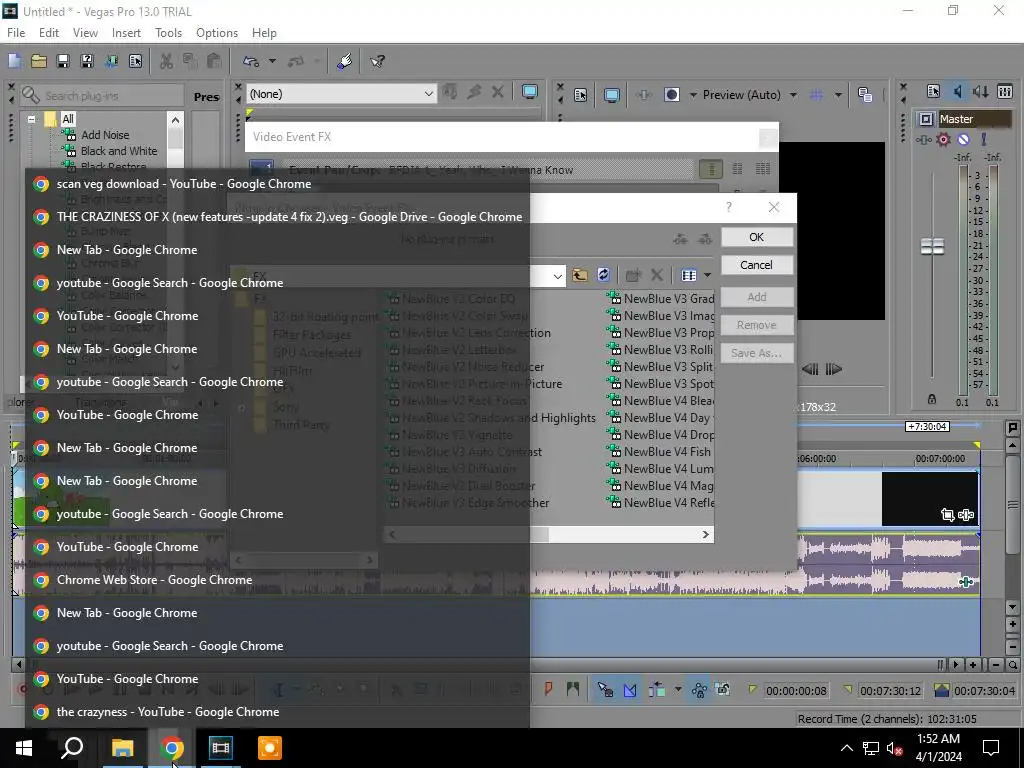1024x768 pixels.
Task: Click OK in the plug-in chooser
Action: pos(757,237)
